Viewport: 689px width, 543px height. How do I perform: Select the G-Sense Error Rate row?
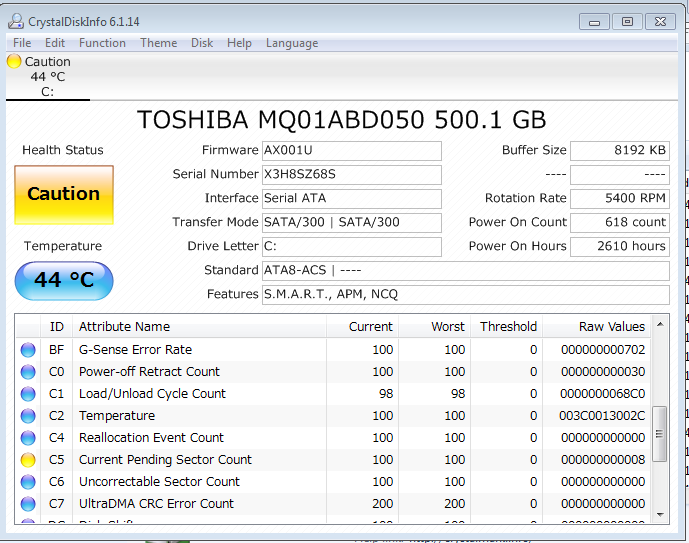pyautogui.click(x=333, y=350)
